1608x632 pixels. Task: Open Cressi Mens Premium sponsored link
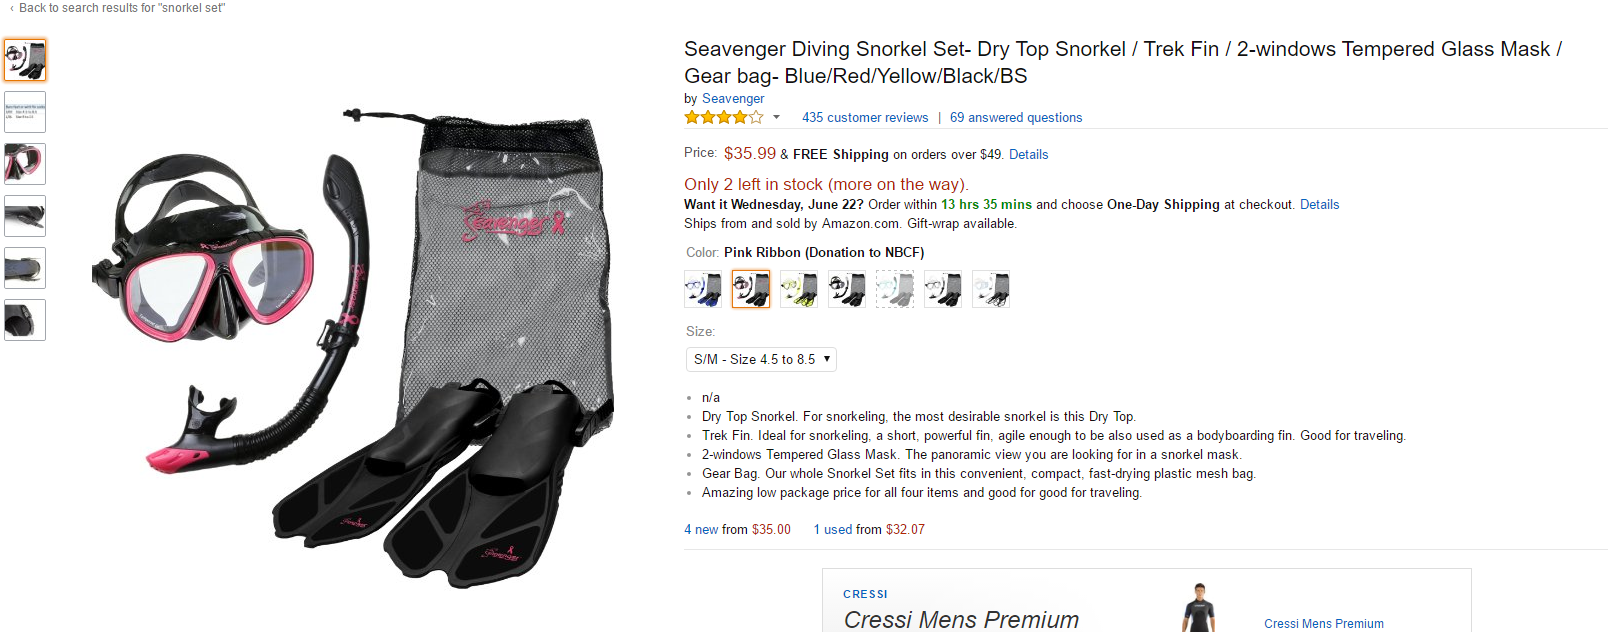(x=1323, y=624)
